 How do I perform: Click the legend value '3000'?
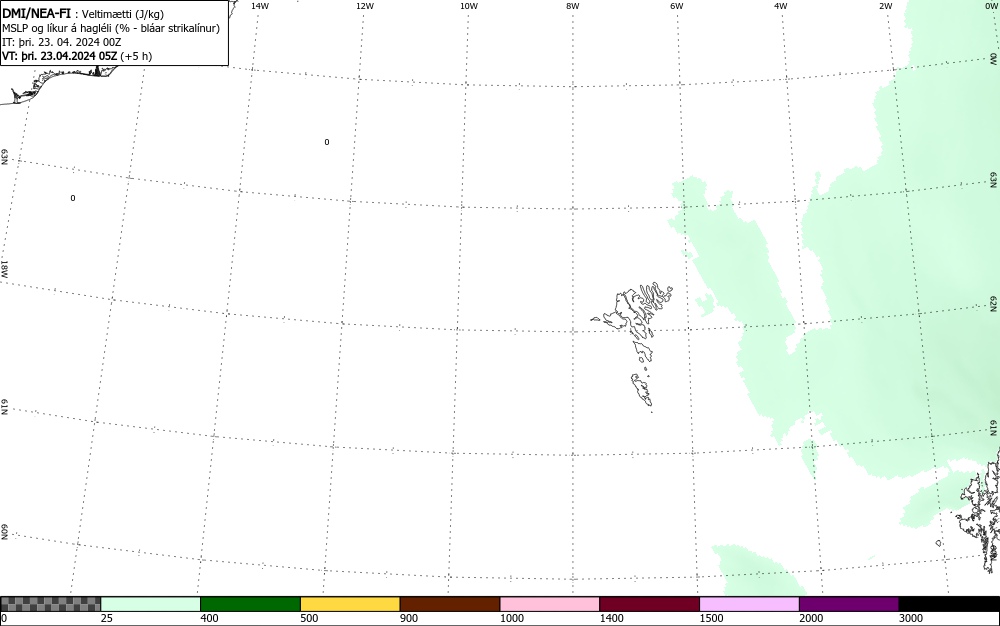click(911, 618)
